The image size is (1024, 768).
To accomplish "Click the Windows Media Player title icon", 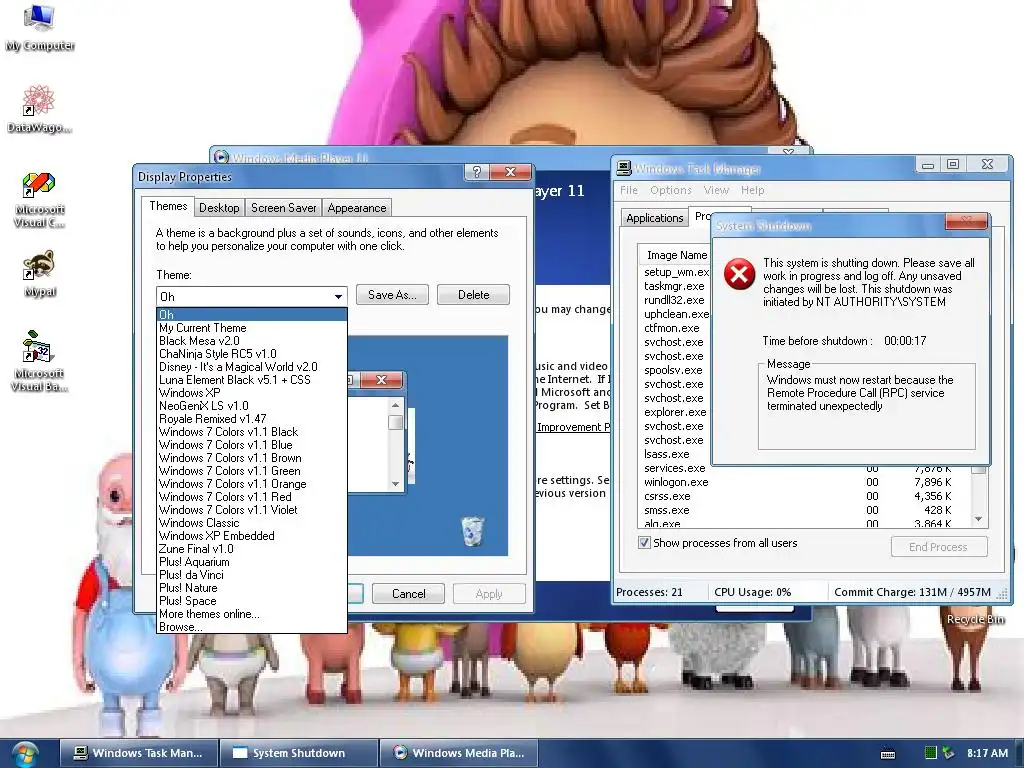I will 221,157.
